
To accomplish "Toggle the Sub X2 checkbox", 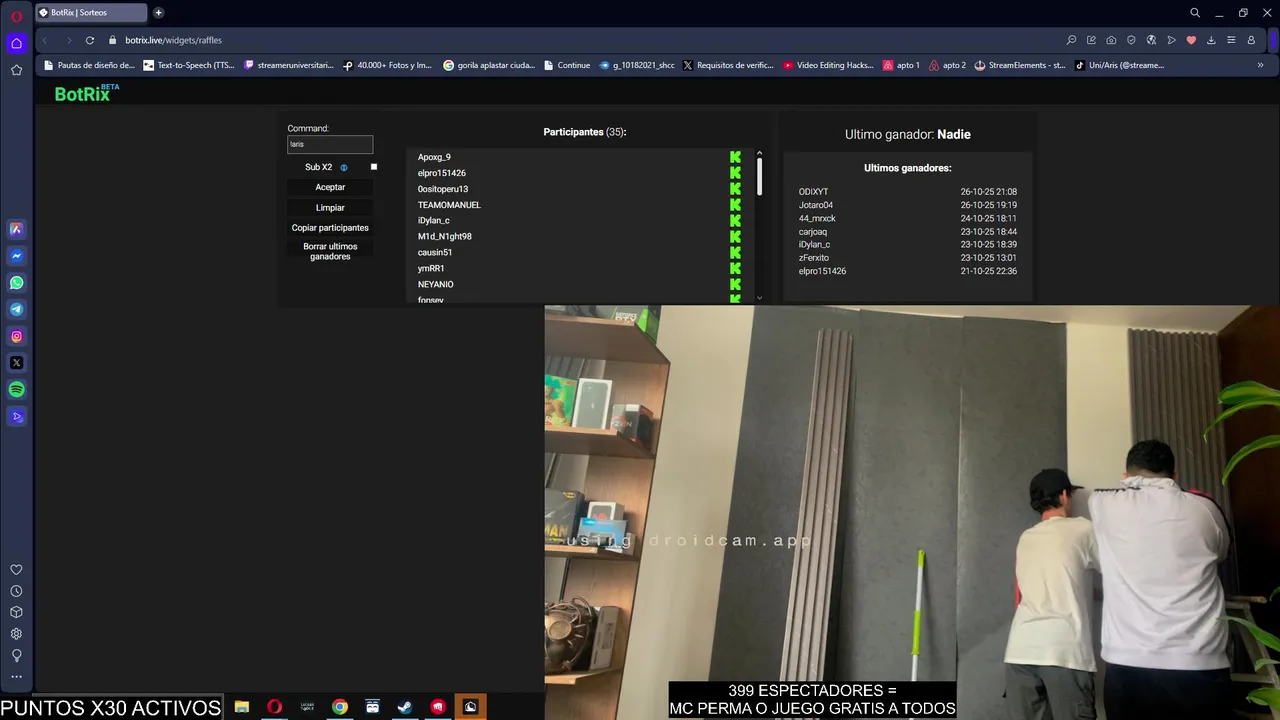I will (374, 167).
